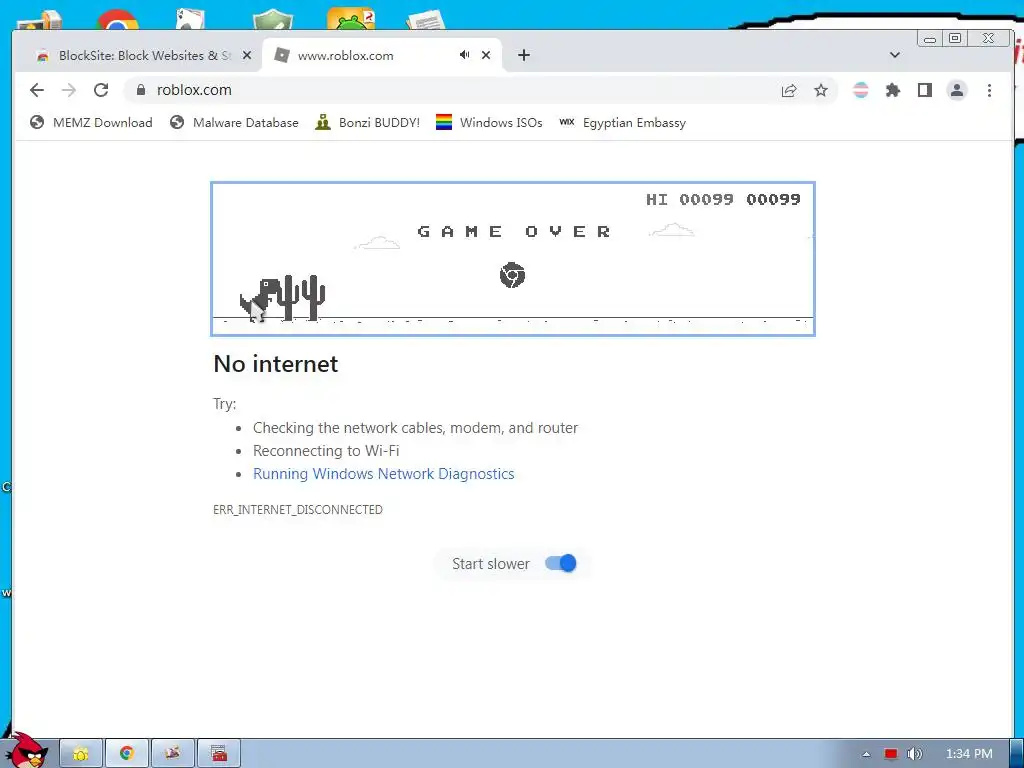Open the green pig desktop icon
Image resolution: width=1024 pixels, height=768 pixels.
351,19
